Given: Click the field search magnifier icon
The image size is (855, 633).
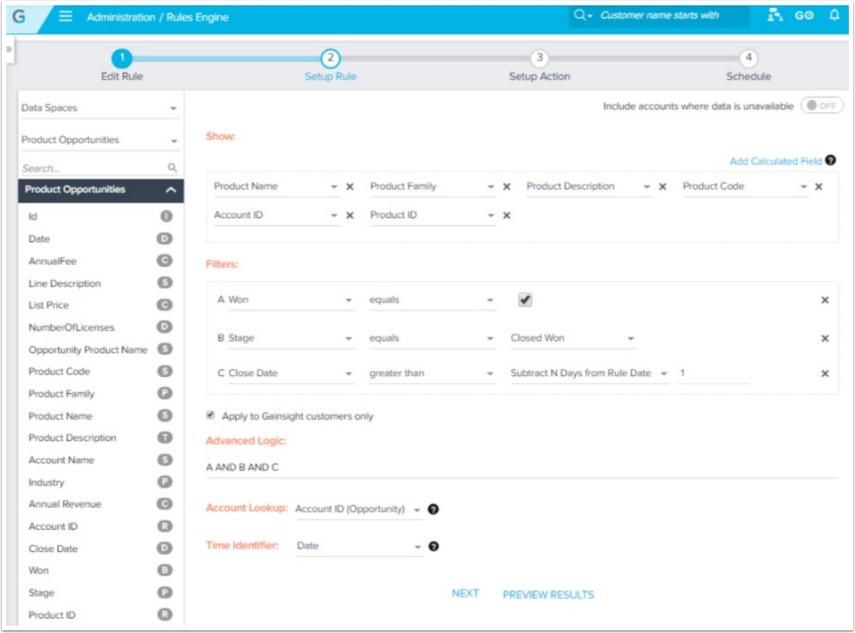Looking at the screenshot, I should pyautogui.click(x=172, y=167).
